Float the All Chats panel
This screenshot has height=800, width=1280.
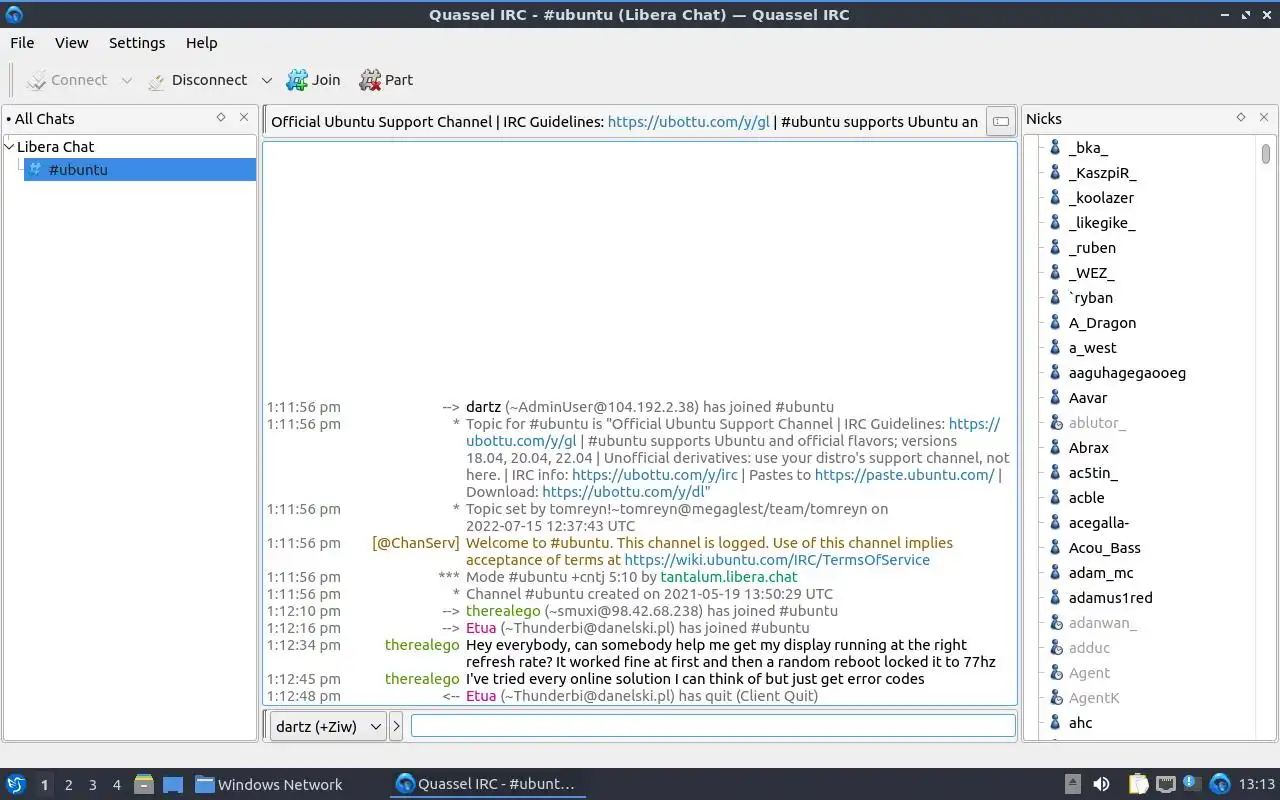[221, 118]
